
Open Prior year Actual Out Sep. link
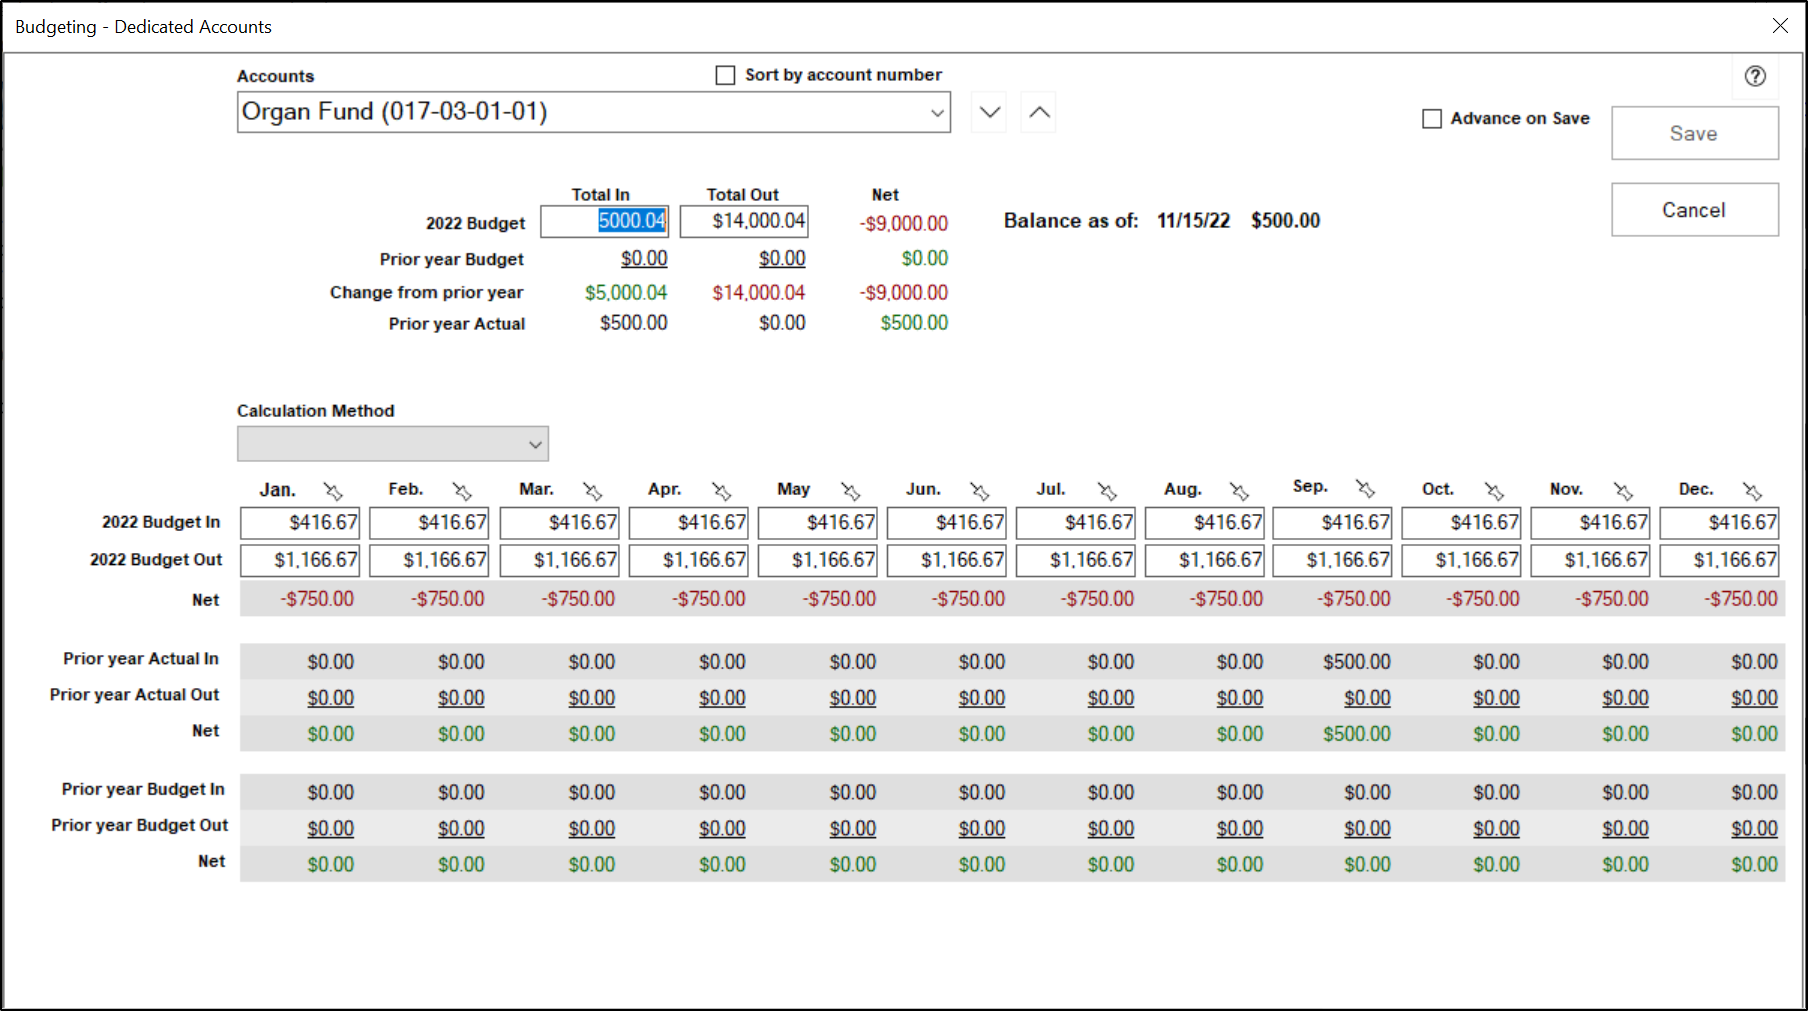tap(1367, 698)
